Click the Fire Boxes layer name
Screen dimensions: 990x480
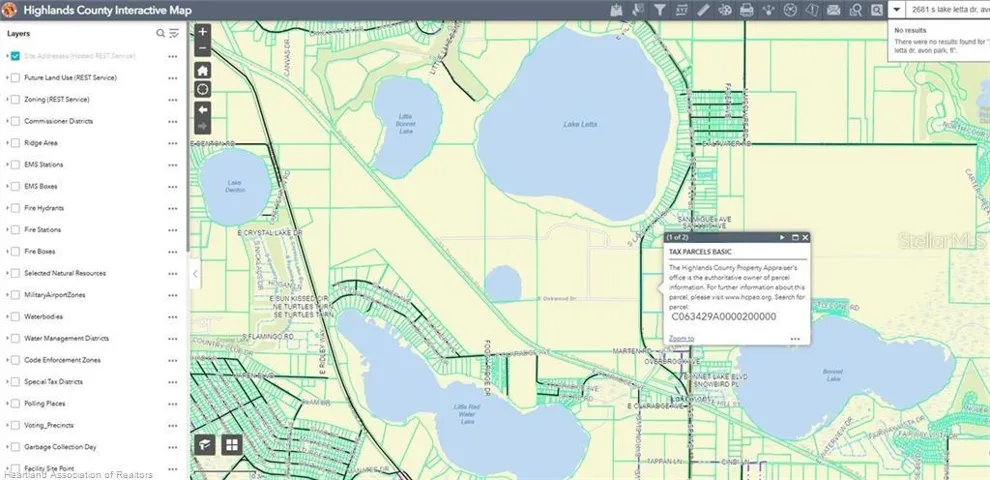tap(40, 251)
